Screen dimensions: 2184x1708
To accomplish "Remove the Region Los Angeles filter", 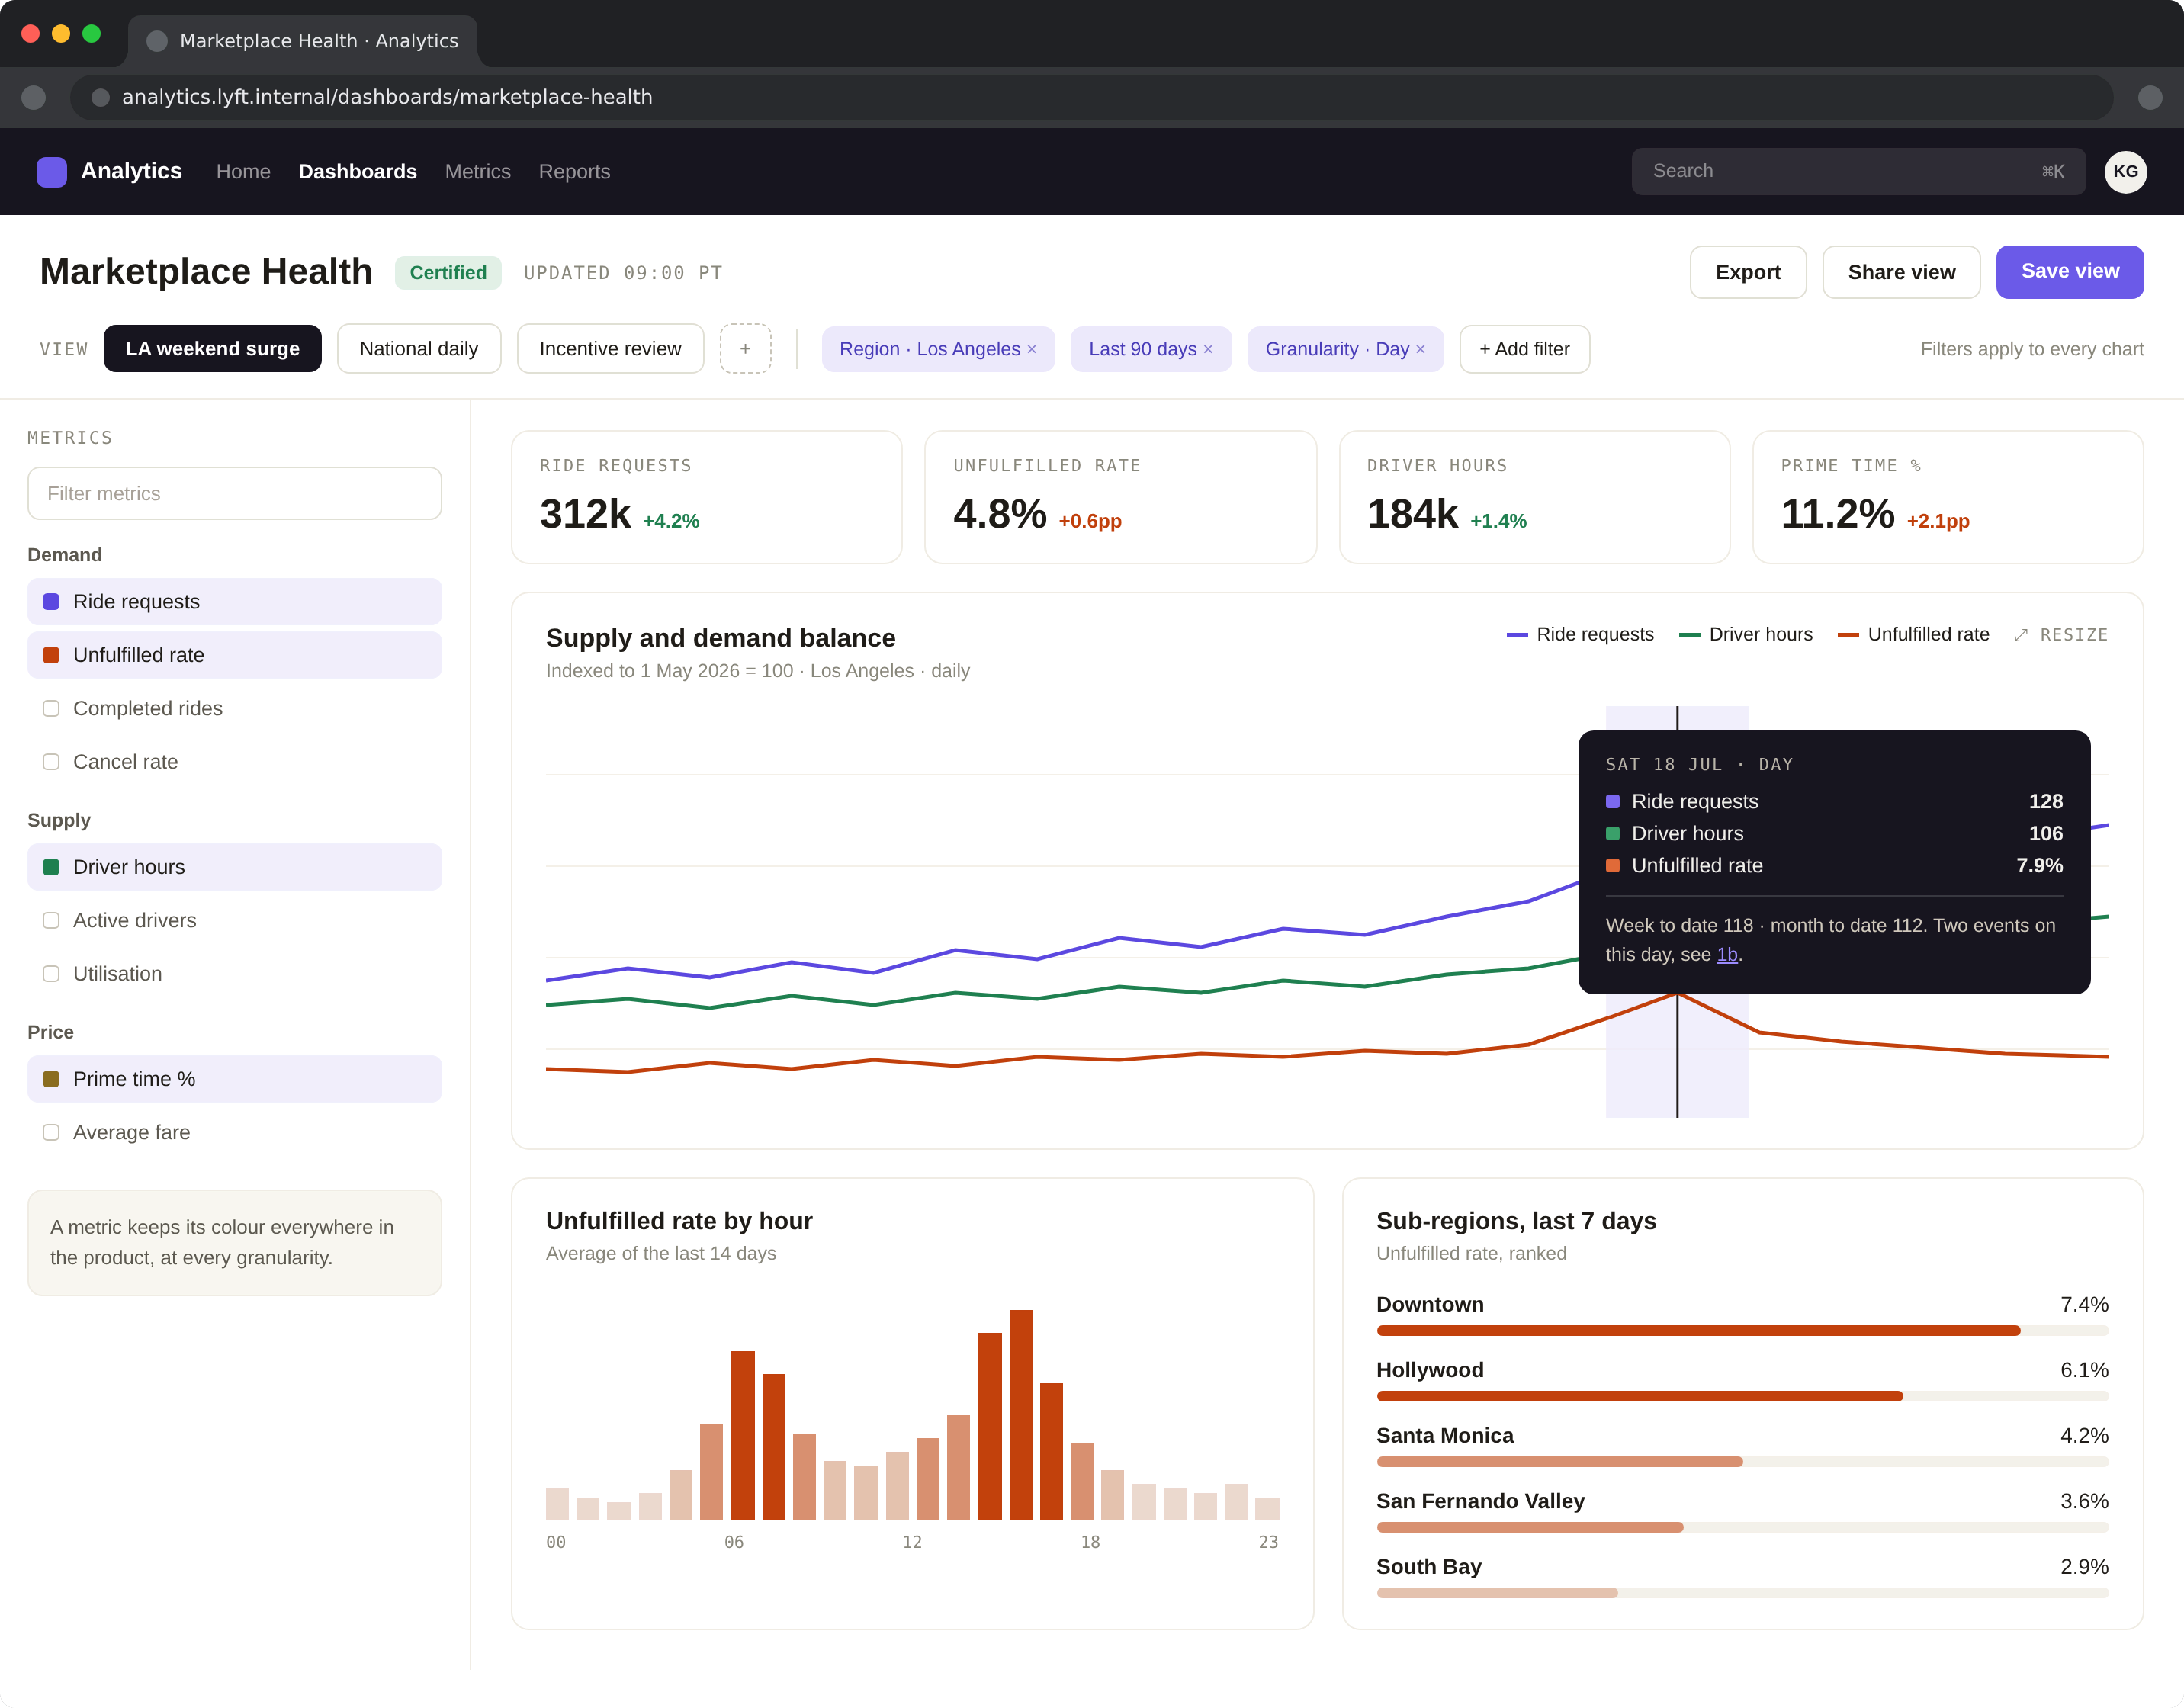I will [x=1032, y=349].
